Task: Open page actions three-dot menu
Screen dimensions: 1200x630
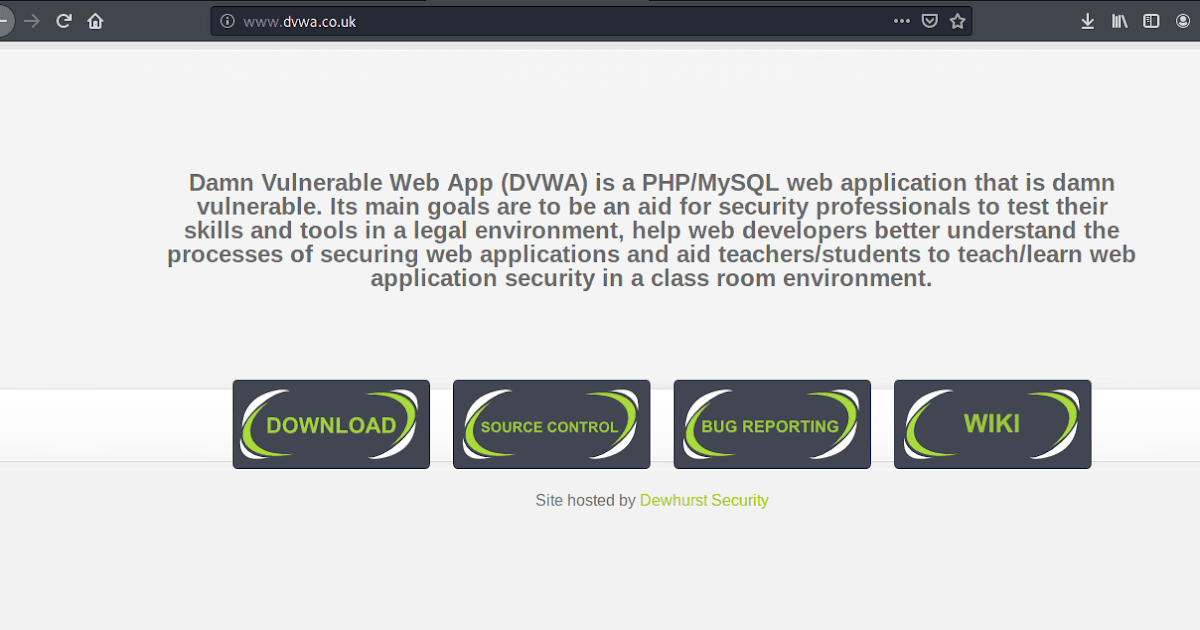Action: [x=902, y=21]
